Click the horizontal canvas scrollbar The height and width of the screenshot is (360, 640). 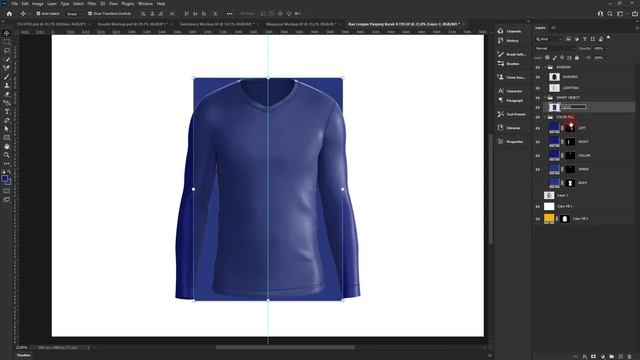click(285, 348)
